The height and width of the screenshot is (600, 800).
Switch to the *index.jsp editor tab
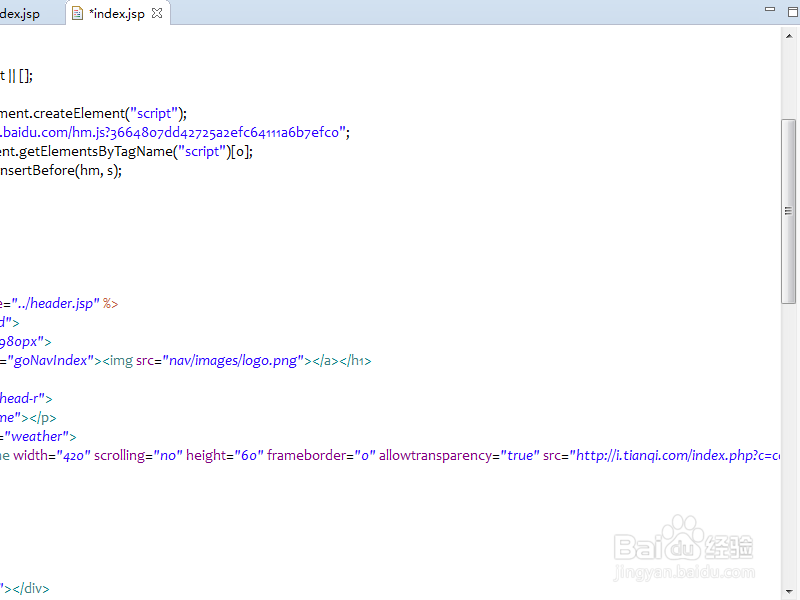(x=117, y=13)
